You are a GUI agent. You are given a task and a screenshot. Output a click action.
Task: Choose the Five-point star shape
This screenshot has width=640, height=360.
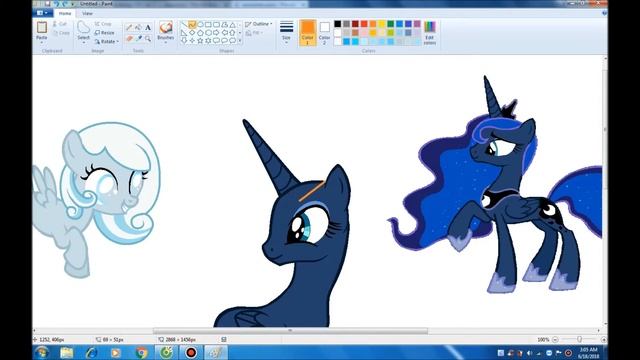point(200,40)
